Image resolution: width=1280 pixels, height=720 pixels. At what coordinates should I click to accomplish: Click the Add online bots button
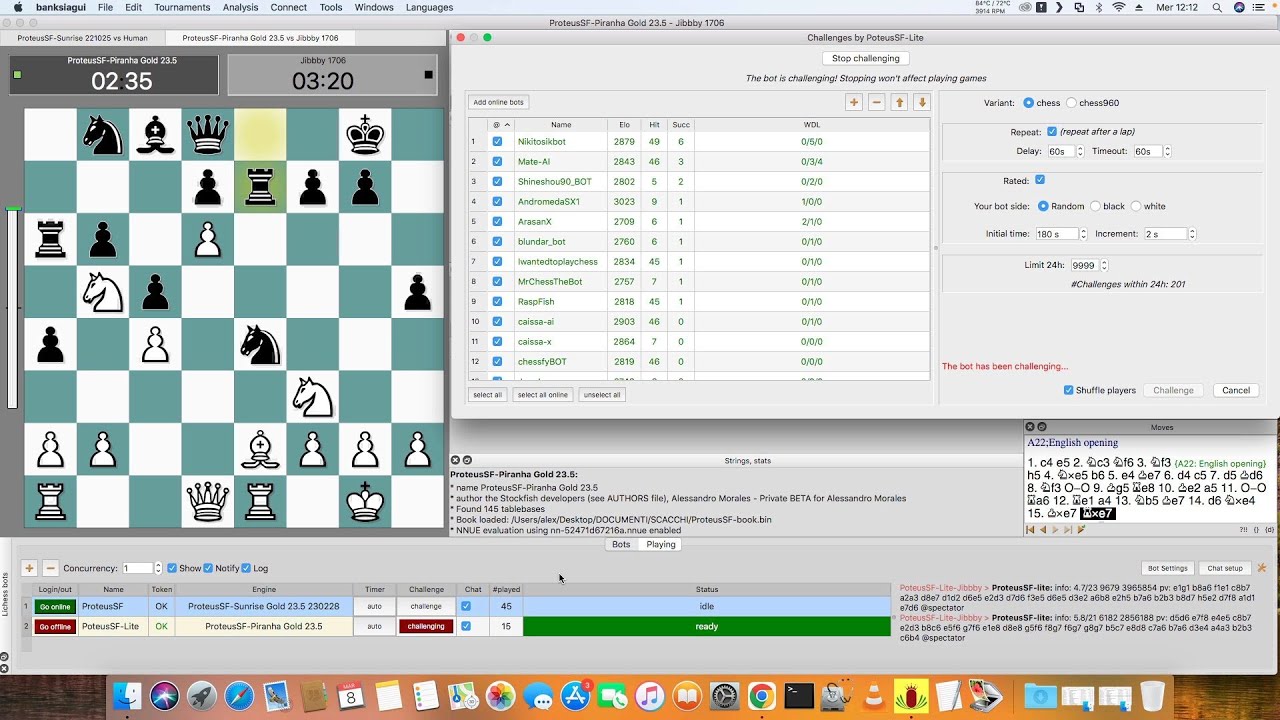click(x=498, y=102)
